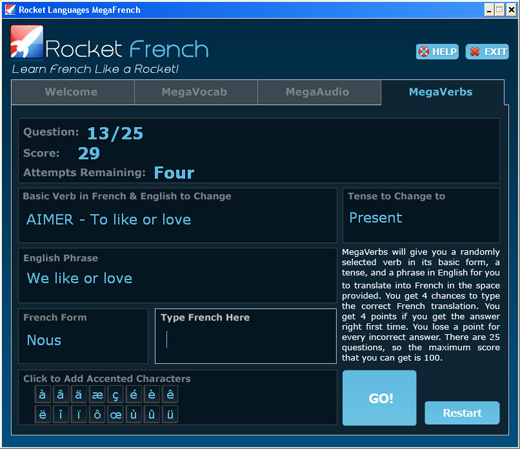520x449 pixels.
Task: Click the MegaVerbs instructions paragraph
Action: [x=421, y=305]
